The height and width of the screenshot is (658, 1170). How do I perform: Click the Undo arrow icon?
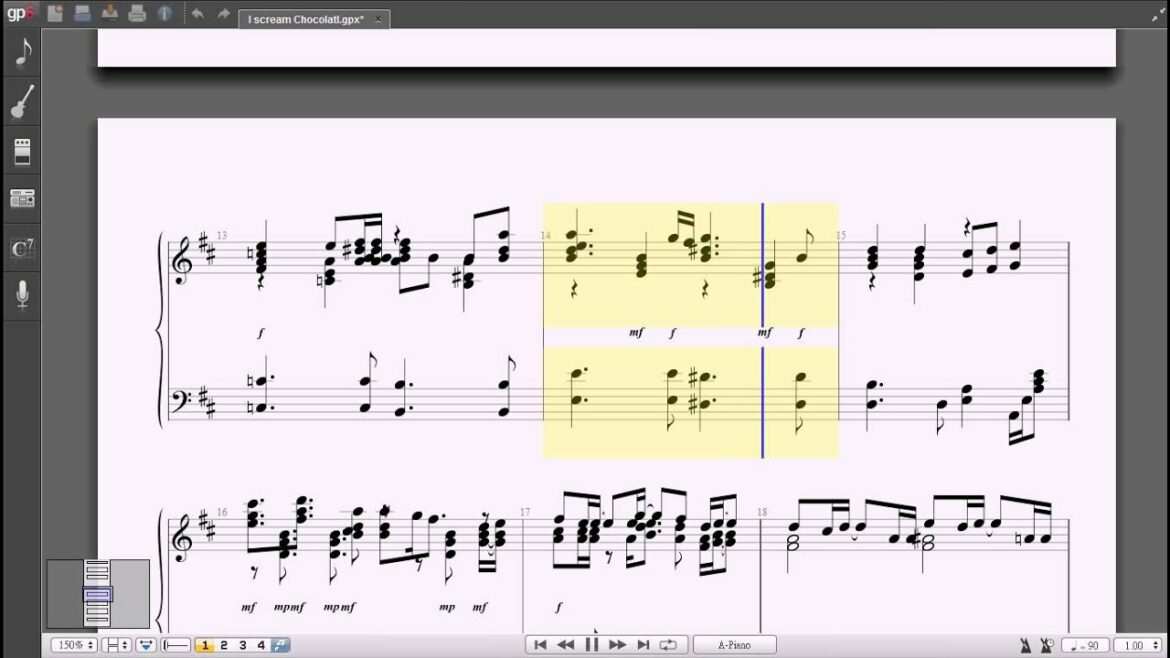(197, 14)
